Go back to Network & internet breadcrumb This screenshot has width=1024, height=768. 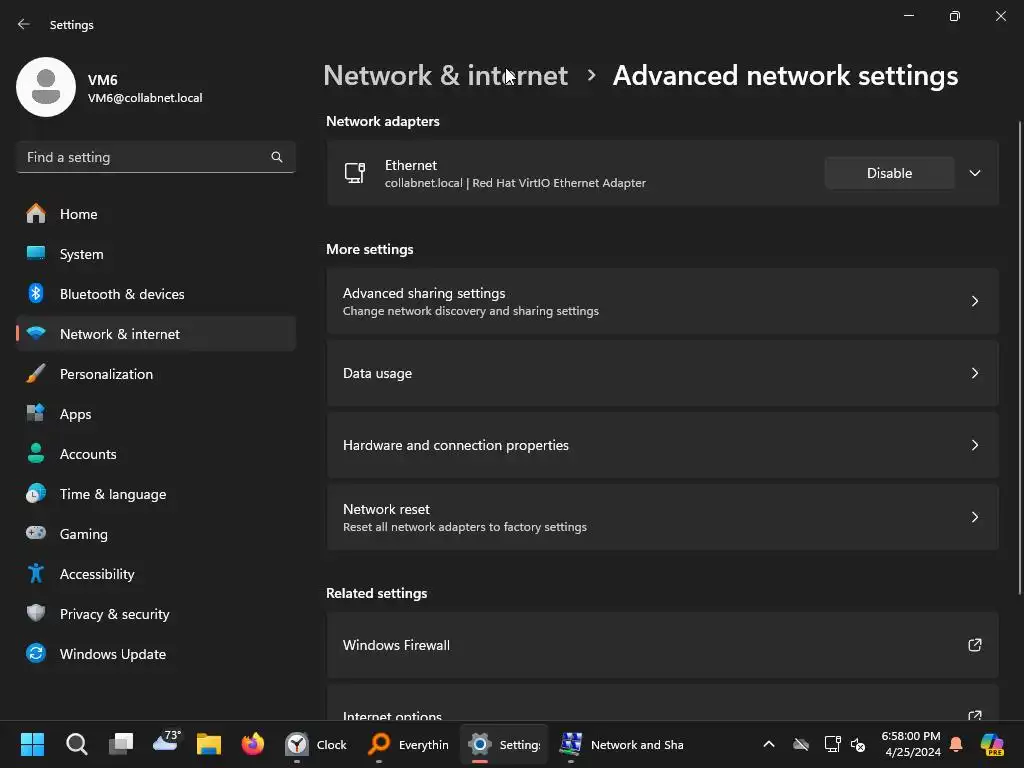click(x=445, y=76)
